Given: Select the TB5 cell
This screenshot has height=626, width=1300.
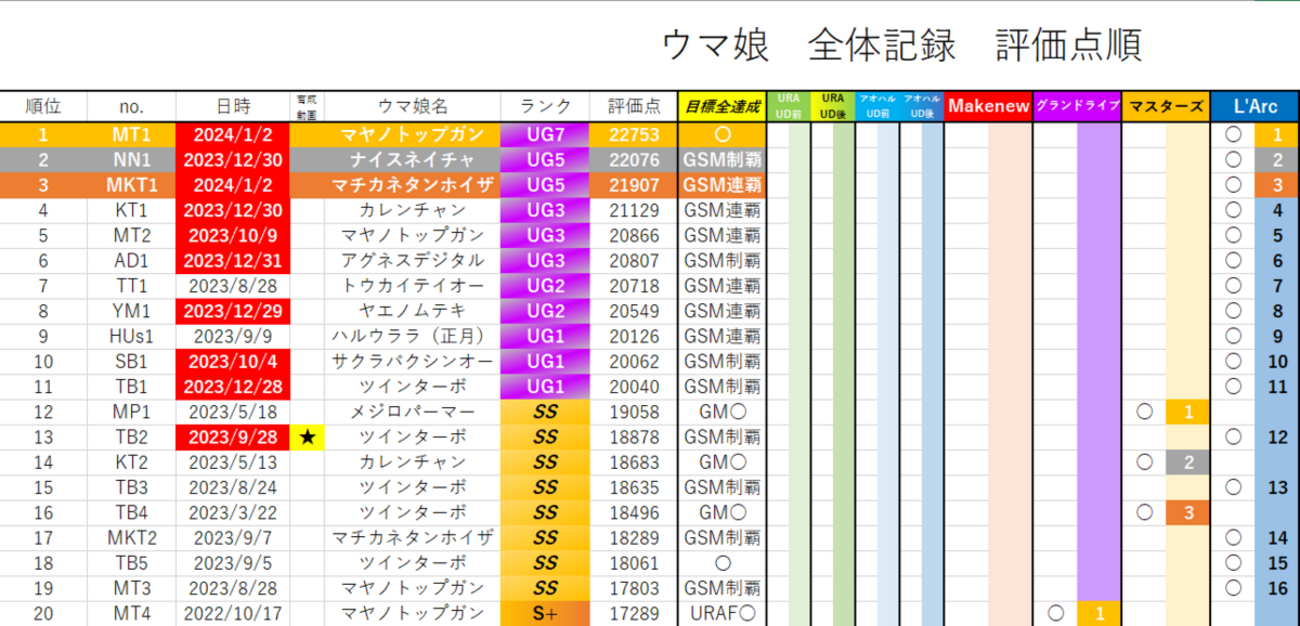Looking at the screenshot, I should [131, 563].
